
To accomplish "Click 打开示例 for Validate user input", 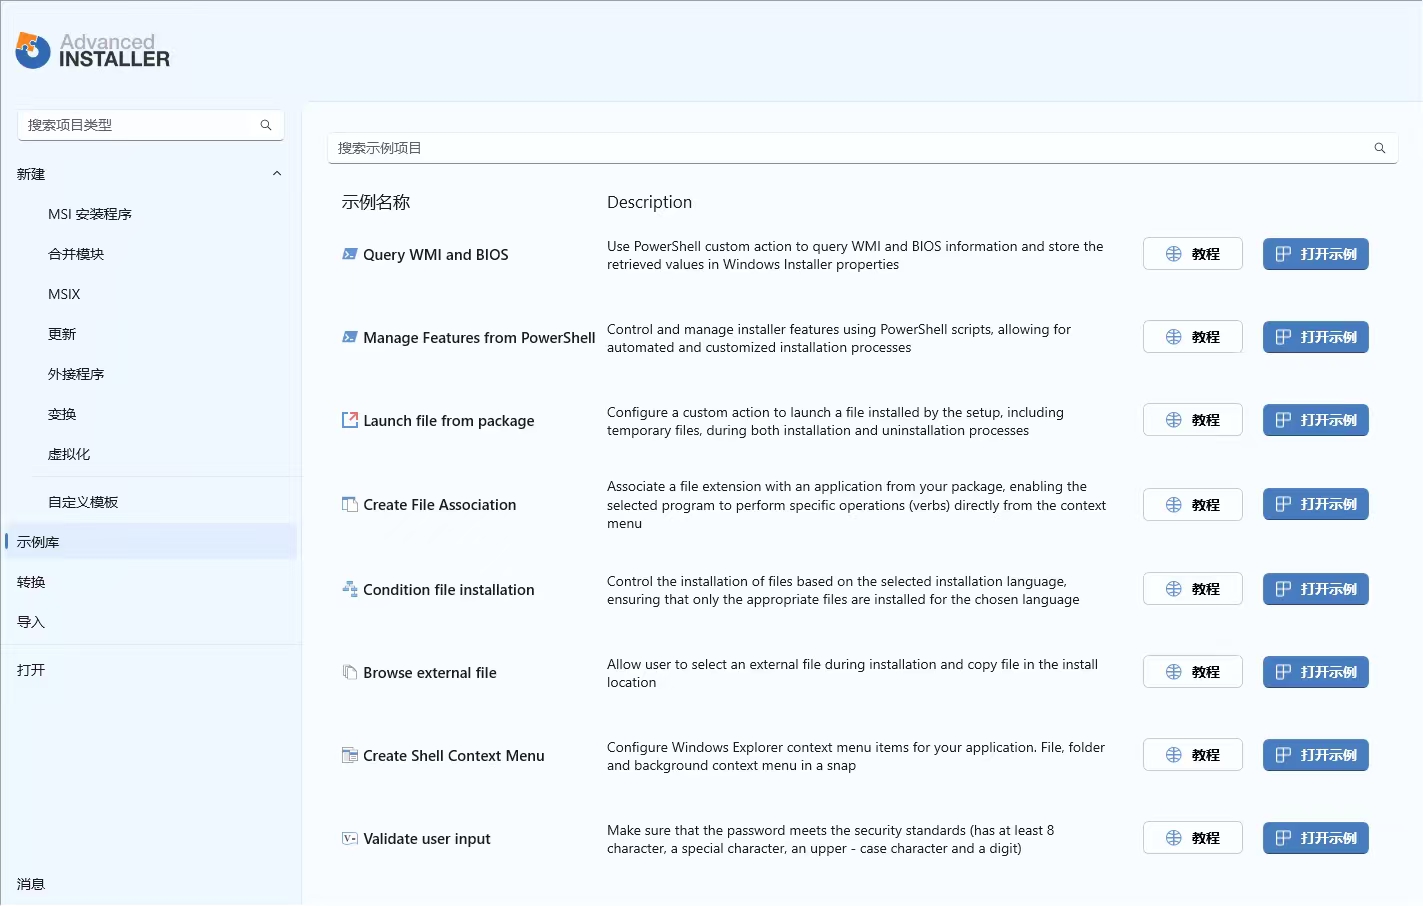I will tap(1316, 838).
